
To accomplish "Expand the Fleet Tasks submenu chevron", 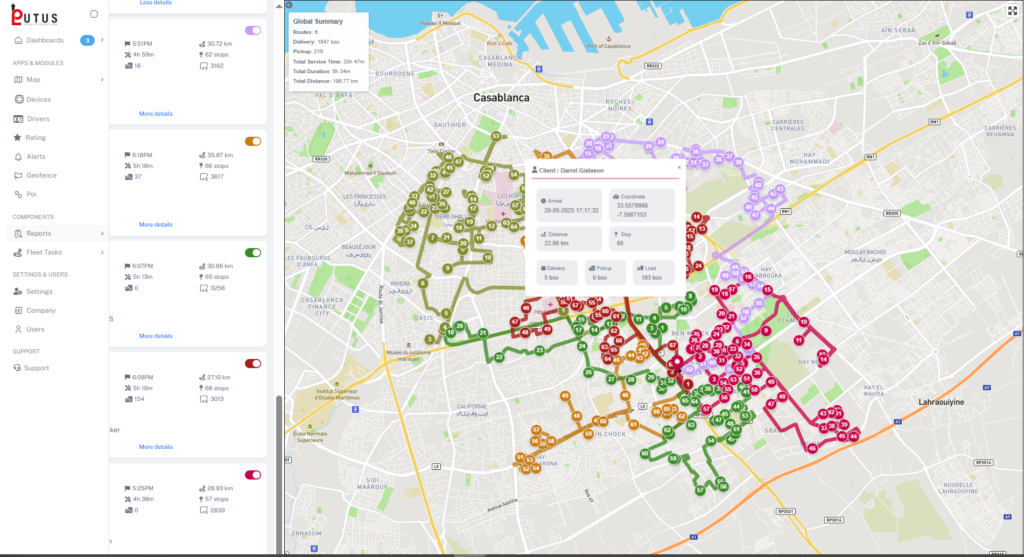I will [102, 253].
